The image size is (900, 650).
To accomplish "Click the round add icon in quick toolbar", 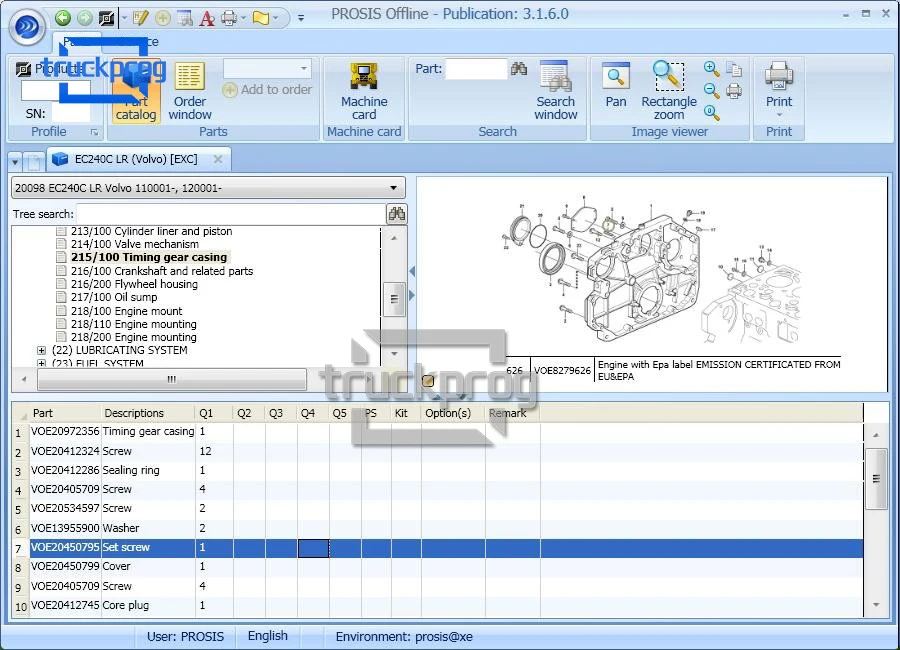I will [163, 18].
